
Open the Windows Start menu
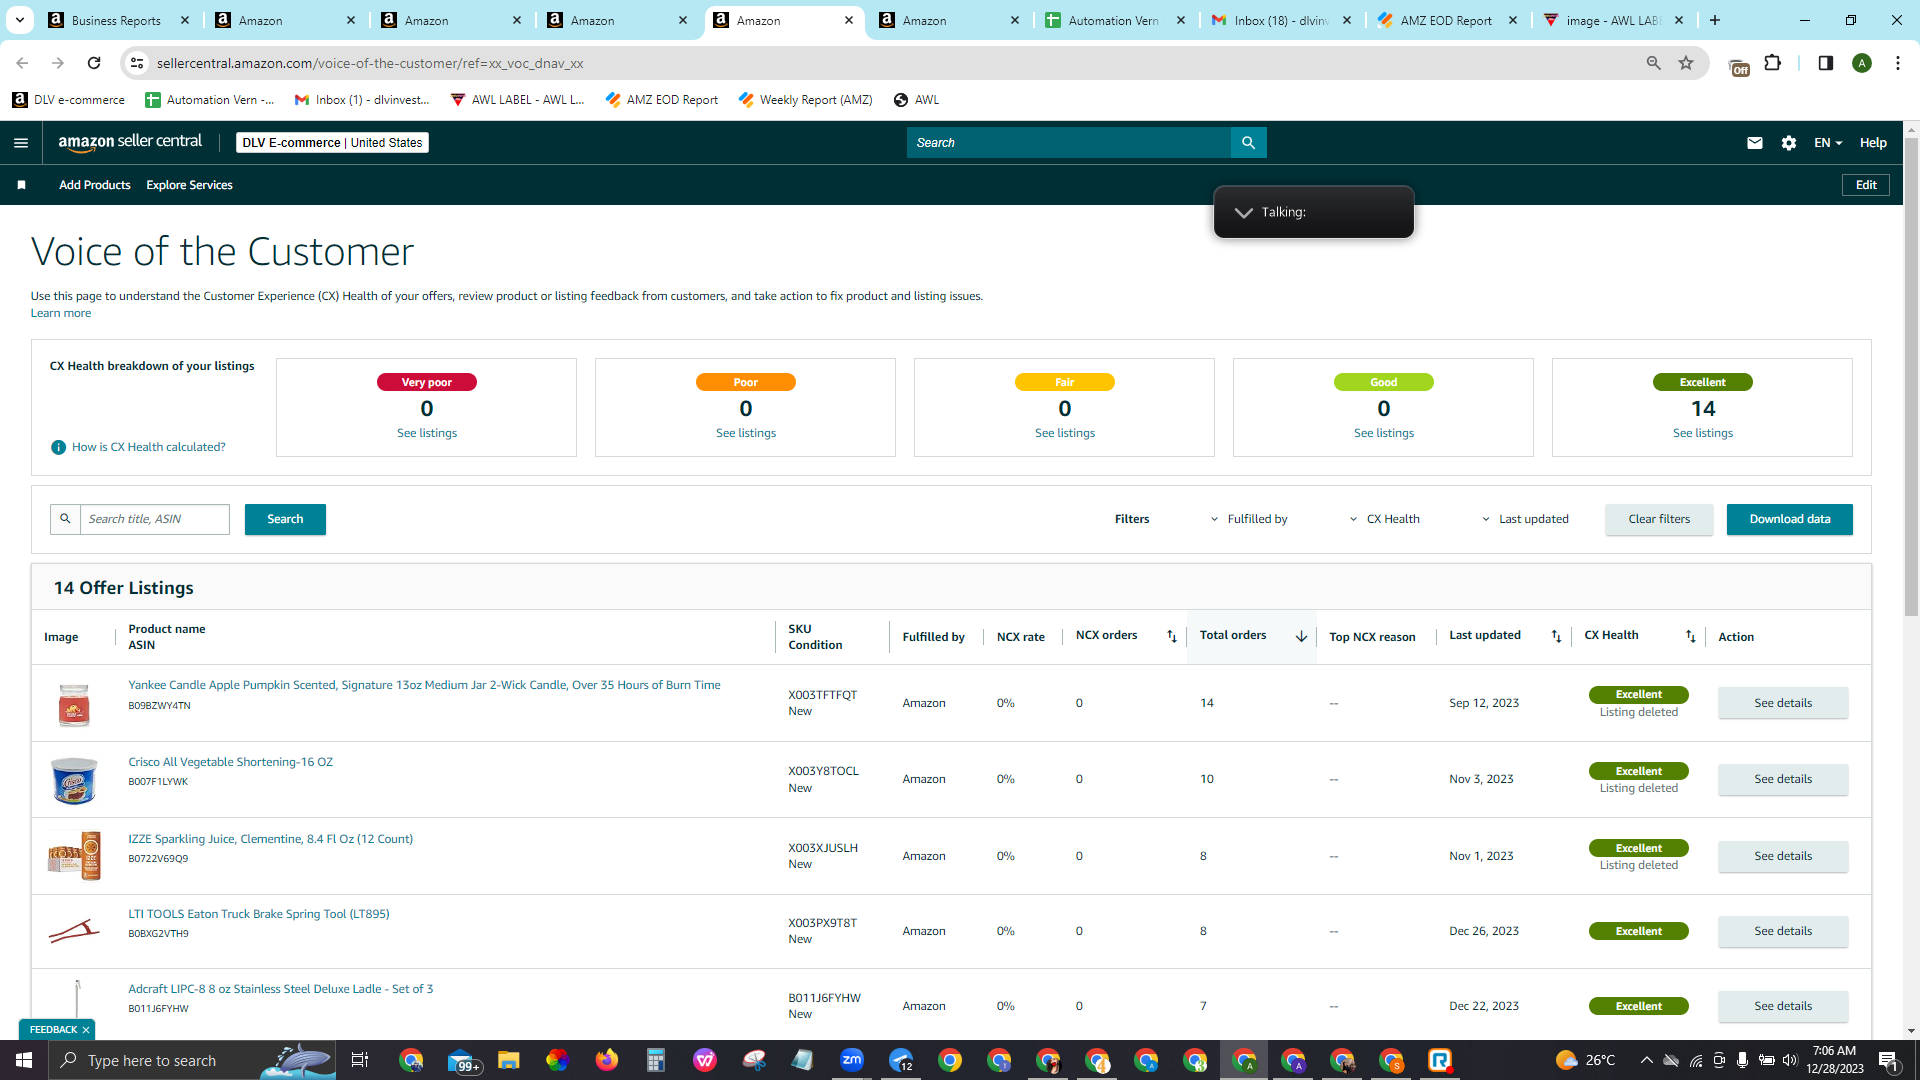[24, 1060]
